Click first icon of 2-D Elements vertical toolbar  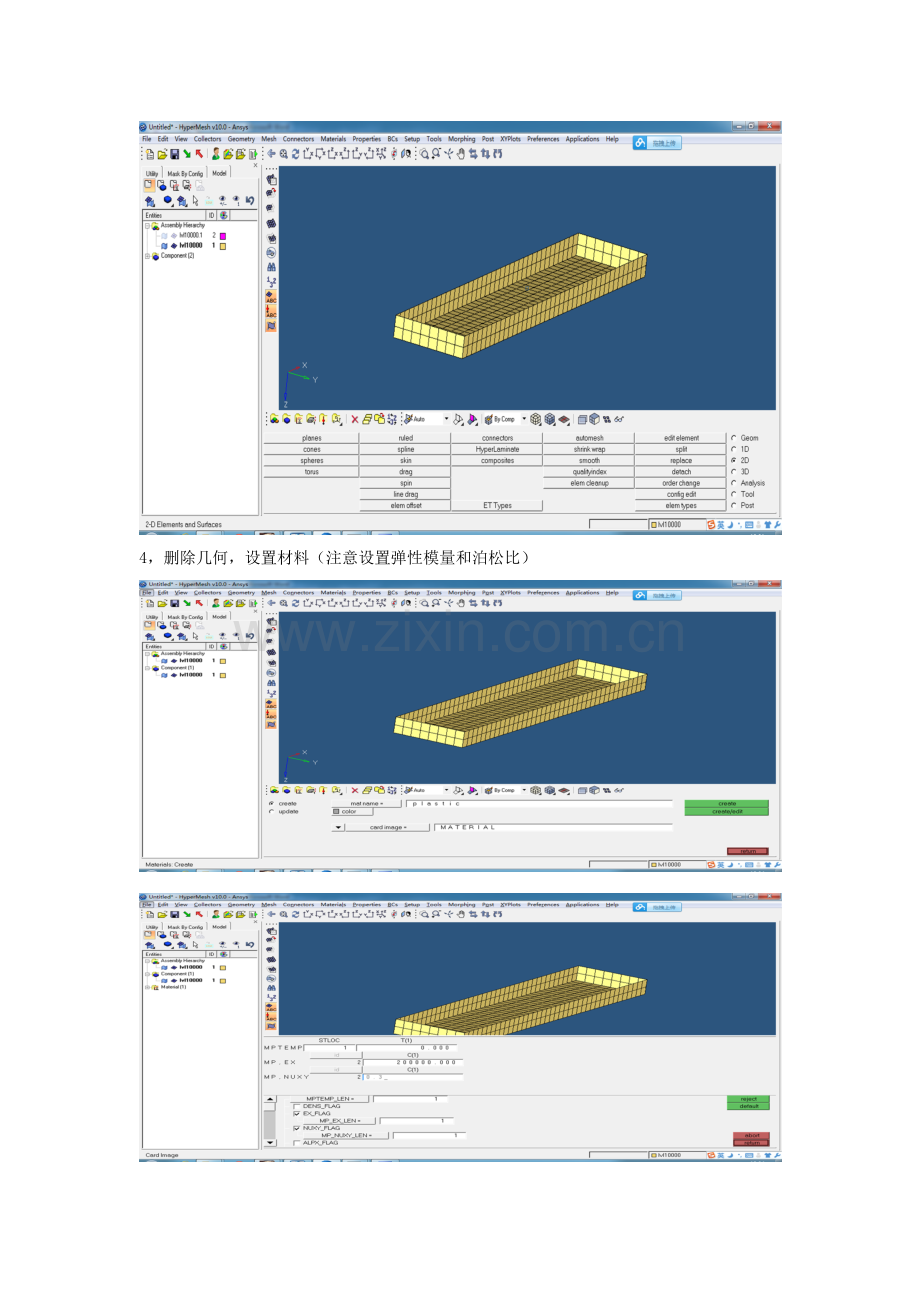coord(271,180)
